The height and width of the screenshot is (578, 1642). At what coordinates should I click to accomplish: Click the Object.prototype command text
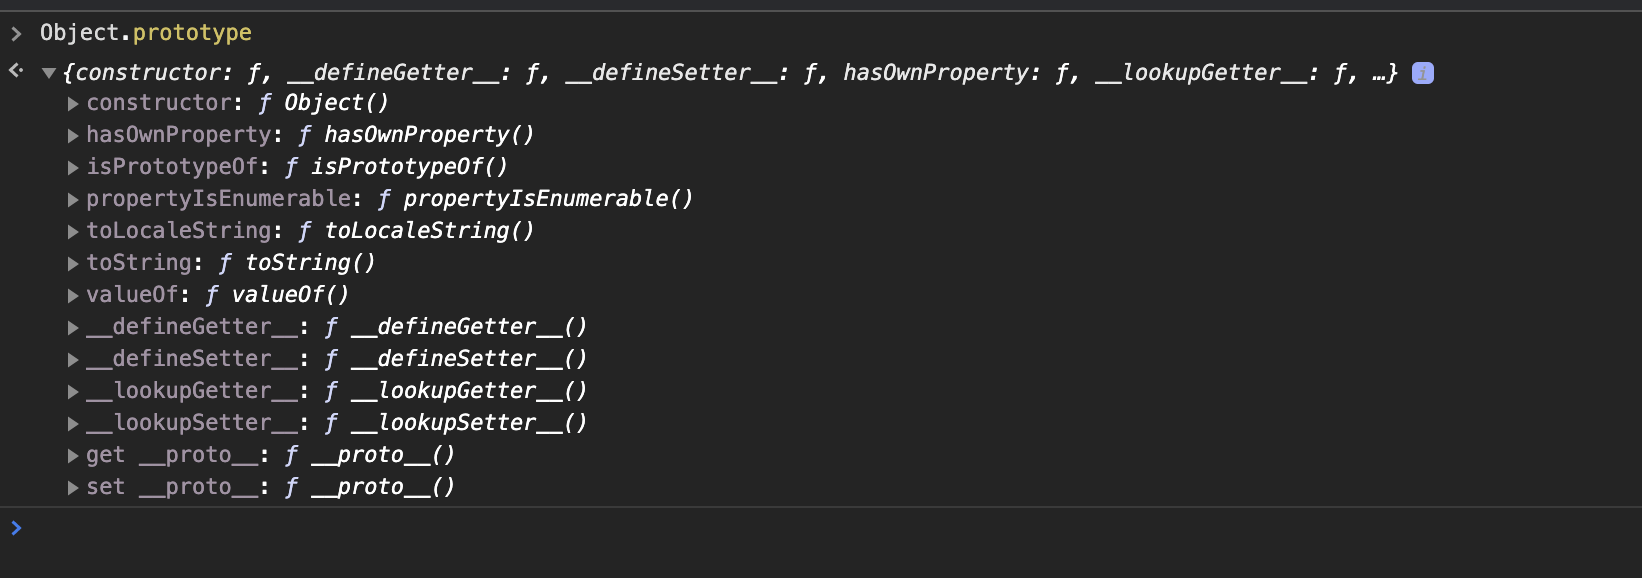(146, 33)
